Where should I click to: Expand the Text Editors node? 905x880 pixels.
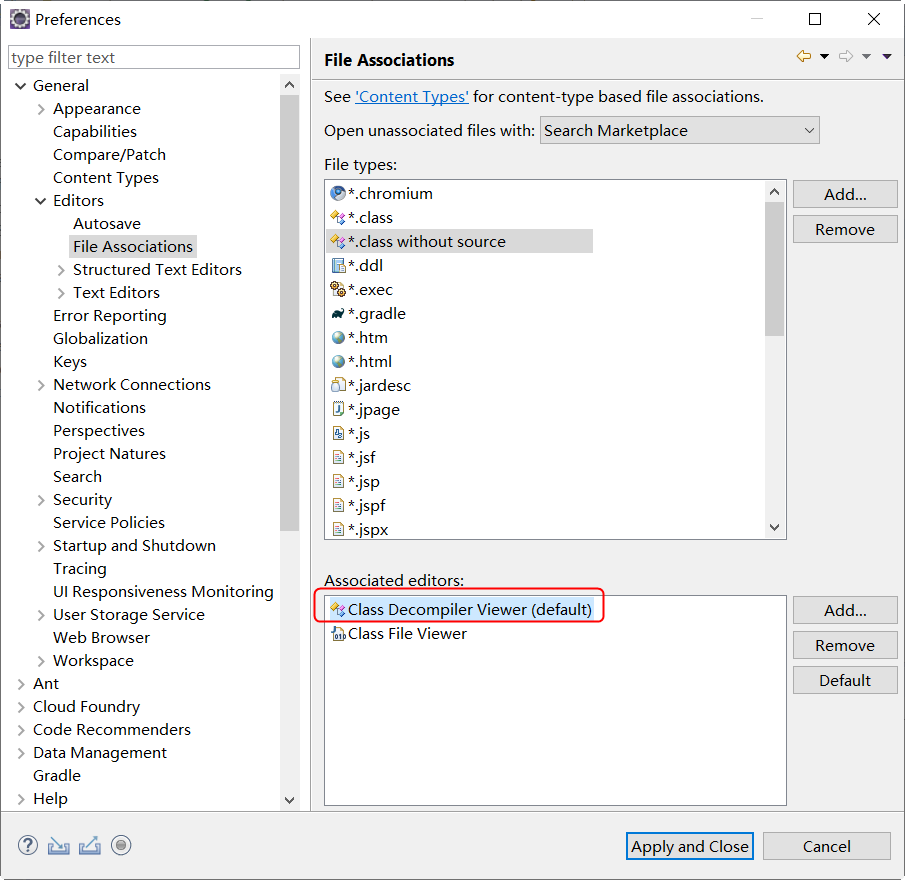click(x=61, y=293)
